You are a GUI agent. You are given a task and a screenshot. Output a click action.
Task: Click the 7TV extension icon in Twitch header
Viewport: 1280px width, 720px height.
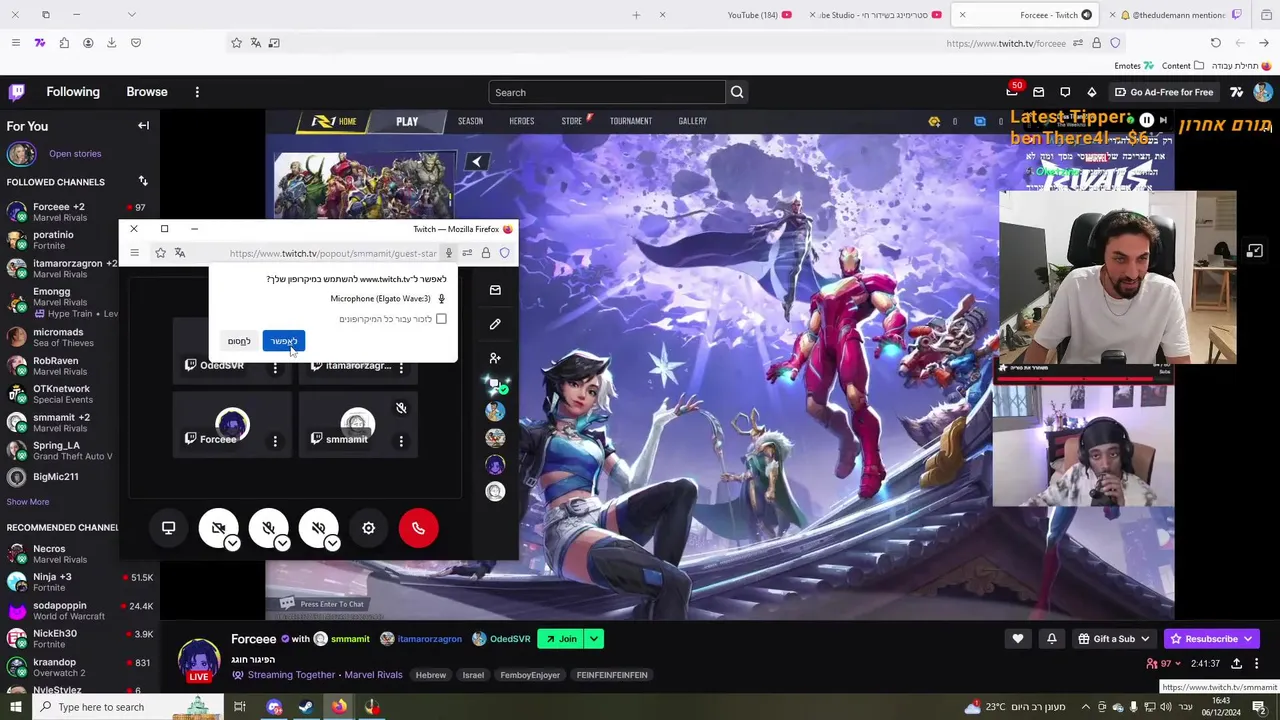(1237, 92)
